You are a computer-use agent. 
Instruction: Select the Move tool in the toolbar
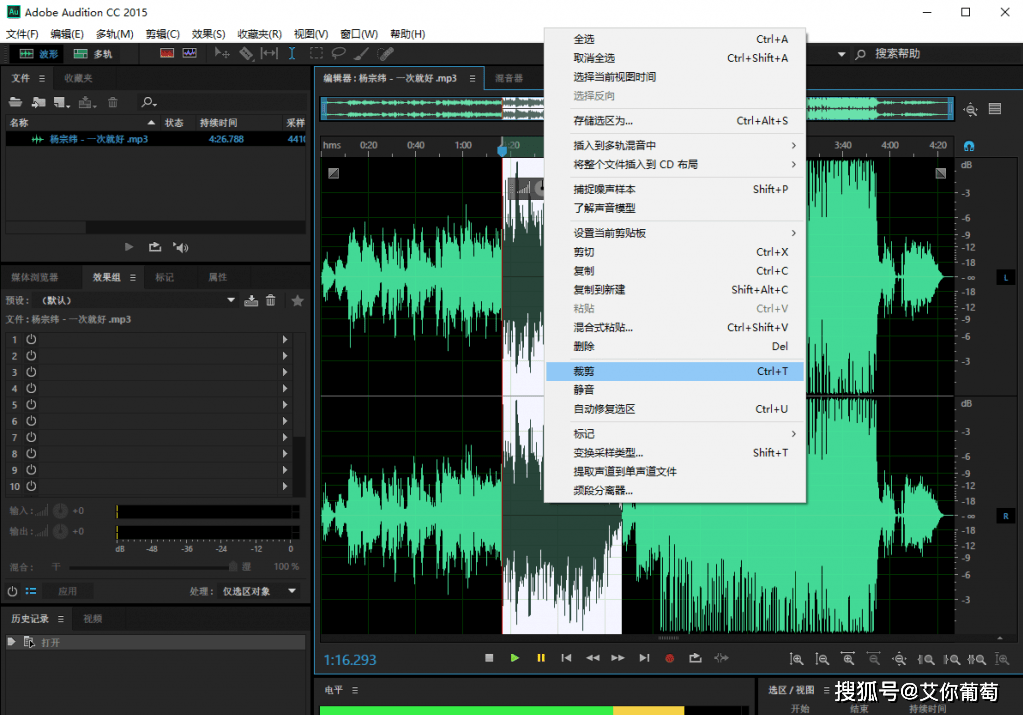(223, 54)
